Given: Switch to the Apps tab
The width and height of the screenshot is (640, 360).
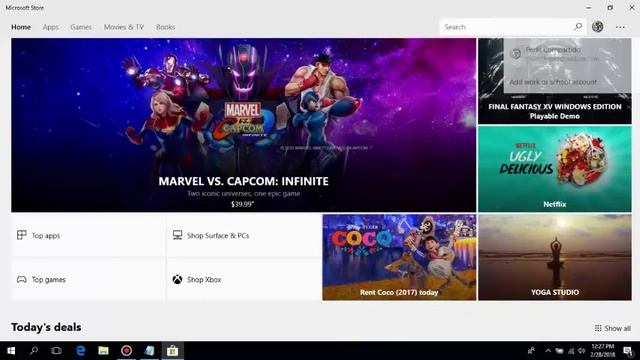Looking at the screenshot, I should pyautogui.click(x=51, y=27).
